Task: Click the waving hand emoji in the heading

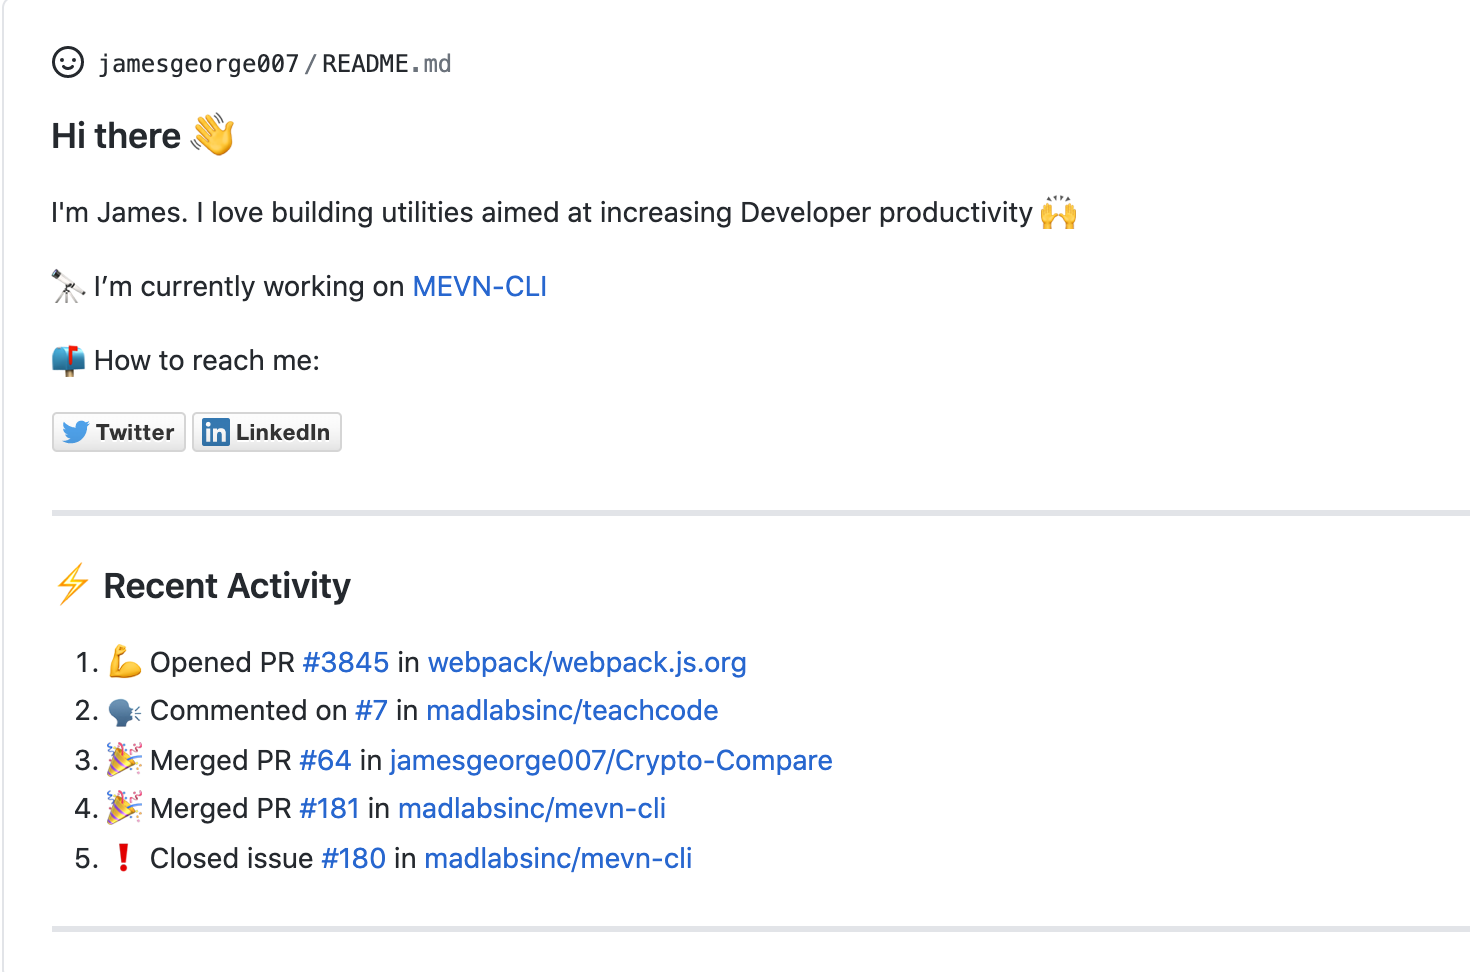Action: (211, 134)
